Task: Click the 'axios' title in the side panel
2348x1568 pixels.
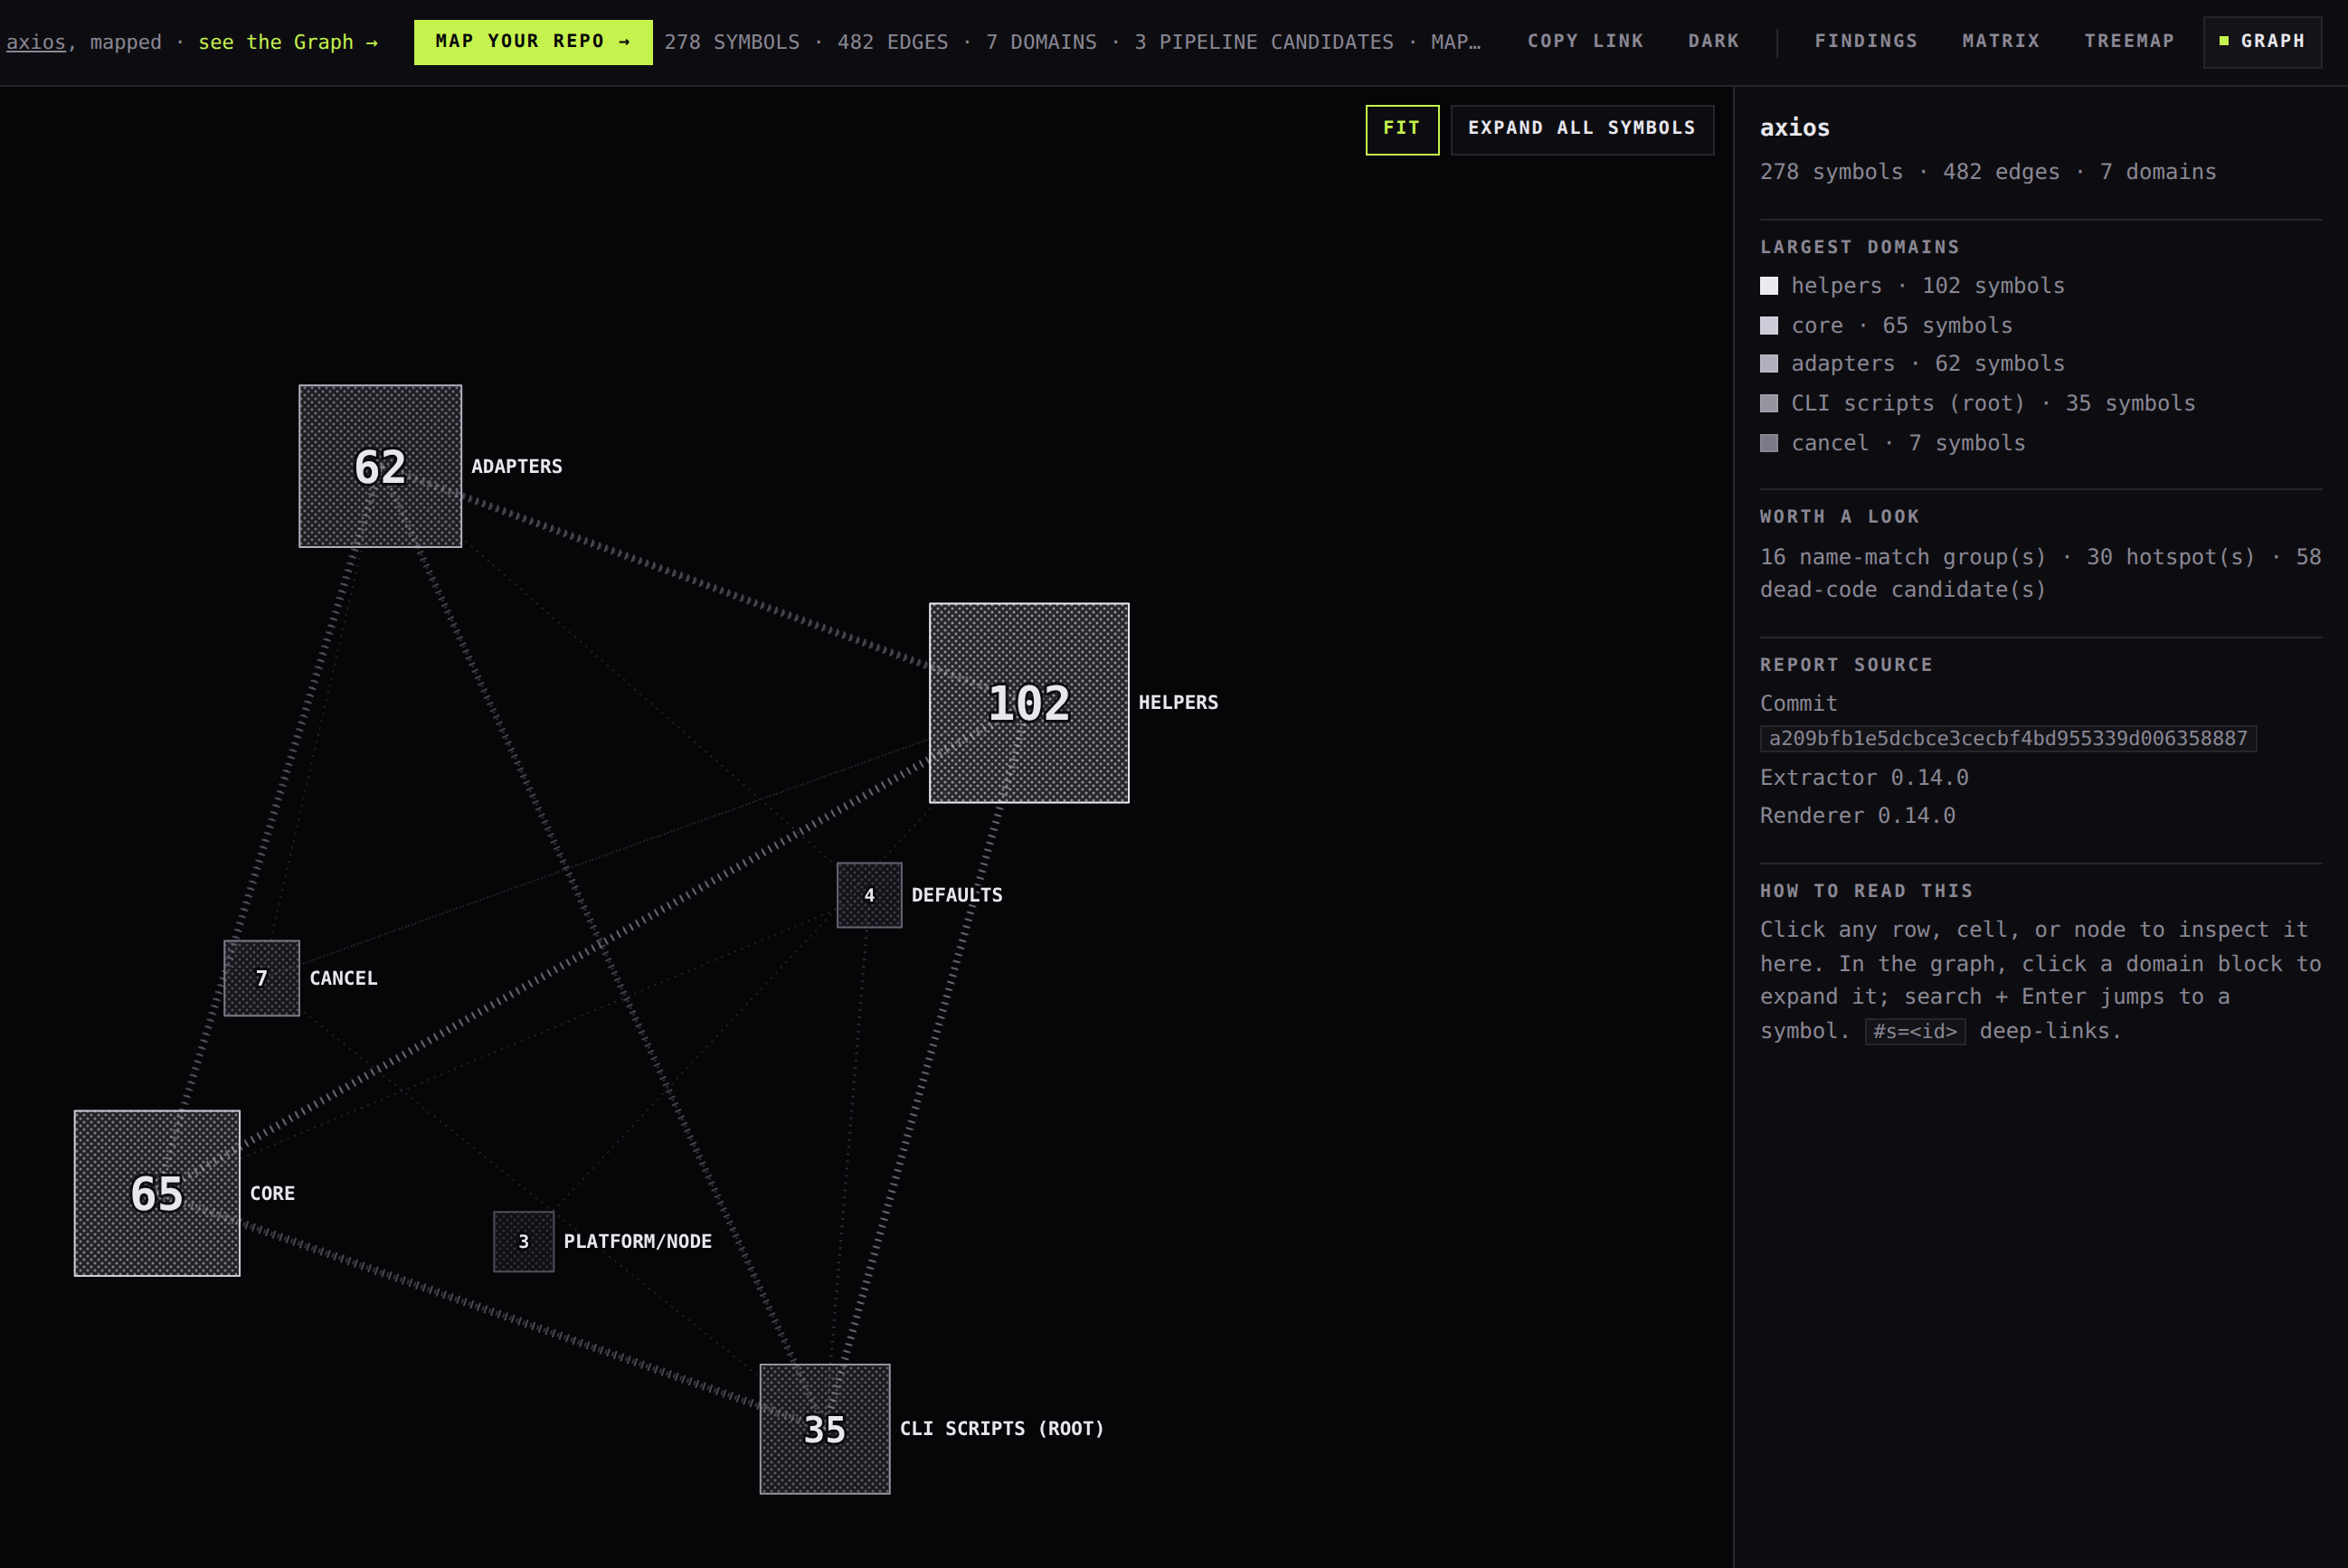Action: click(1795, 128)
